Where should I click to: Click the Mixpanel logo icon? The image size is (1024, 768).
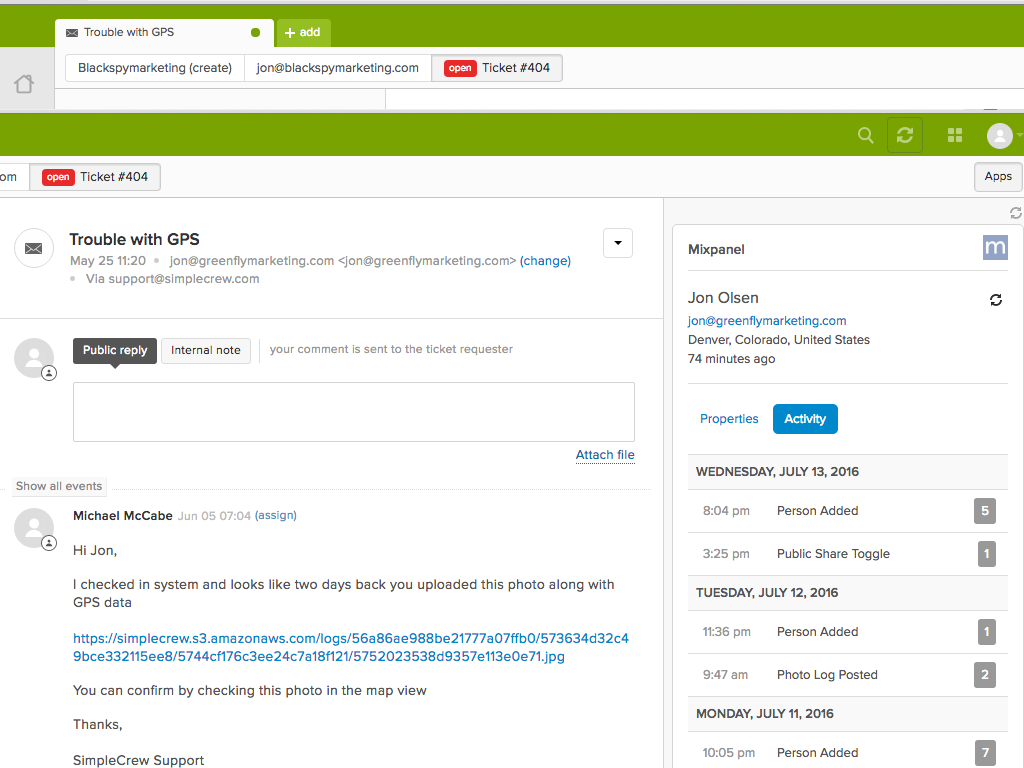[x=995, y=248]
